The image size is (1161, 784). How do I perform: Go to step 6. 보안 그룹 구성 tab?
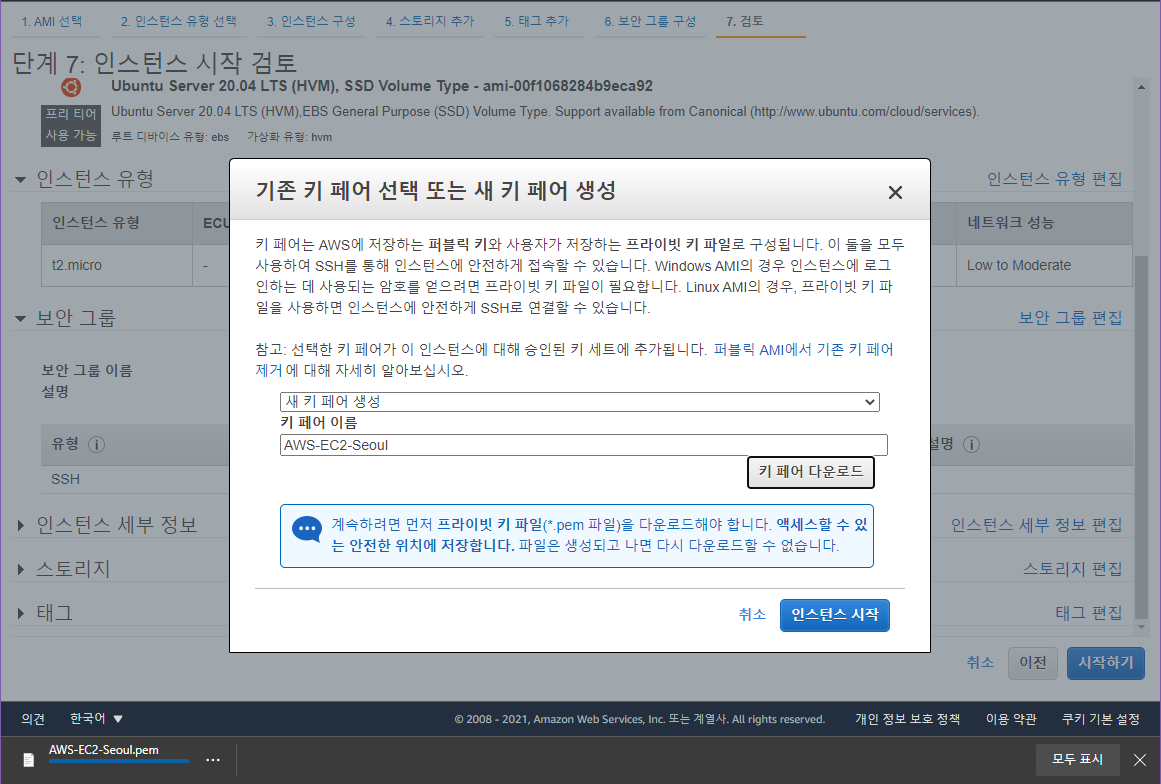[x=650, y=21]
